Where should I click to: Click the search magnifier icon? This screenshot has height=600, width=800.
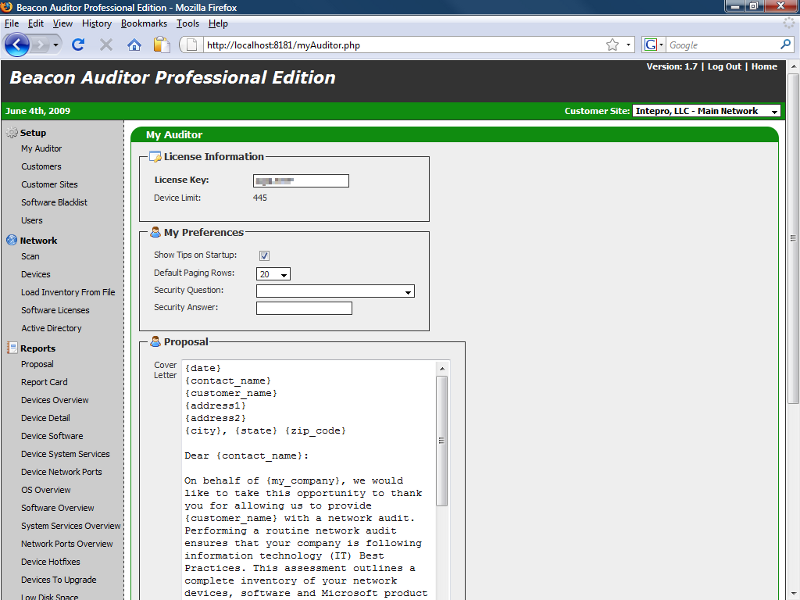(x=785, y=45)
